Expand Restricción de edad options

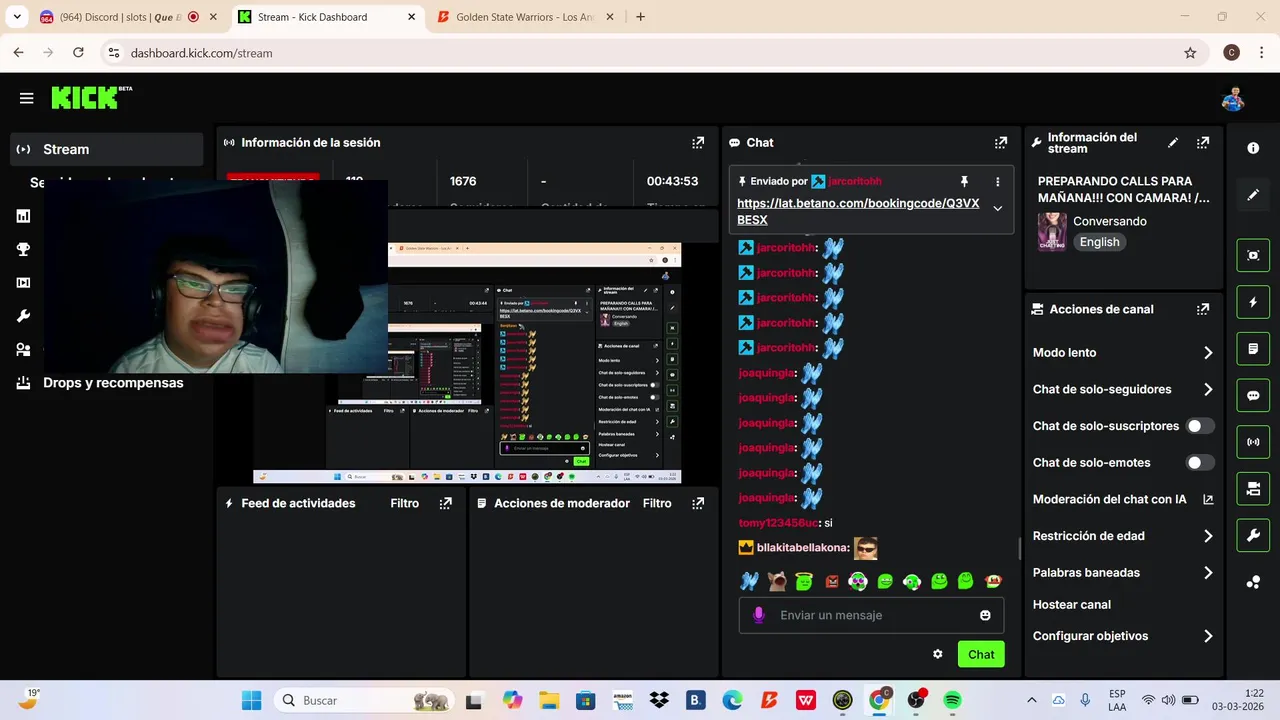(x=1208, y=536)
